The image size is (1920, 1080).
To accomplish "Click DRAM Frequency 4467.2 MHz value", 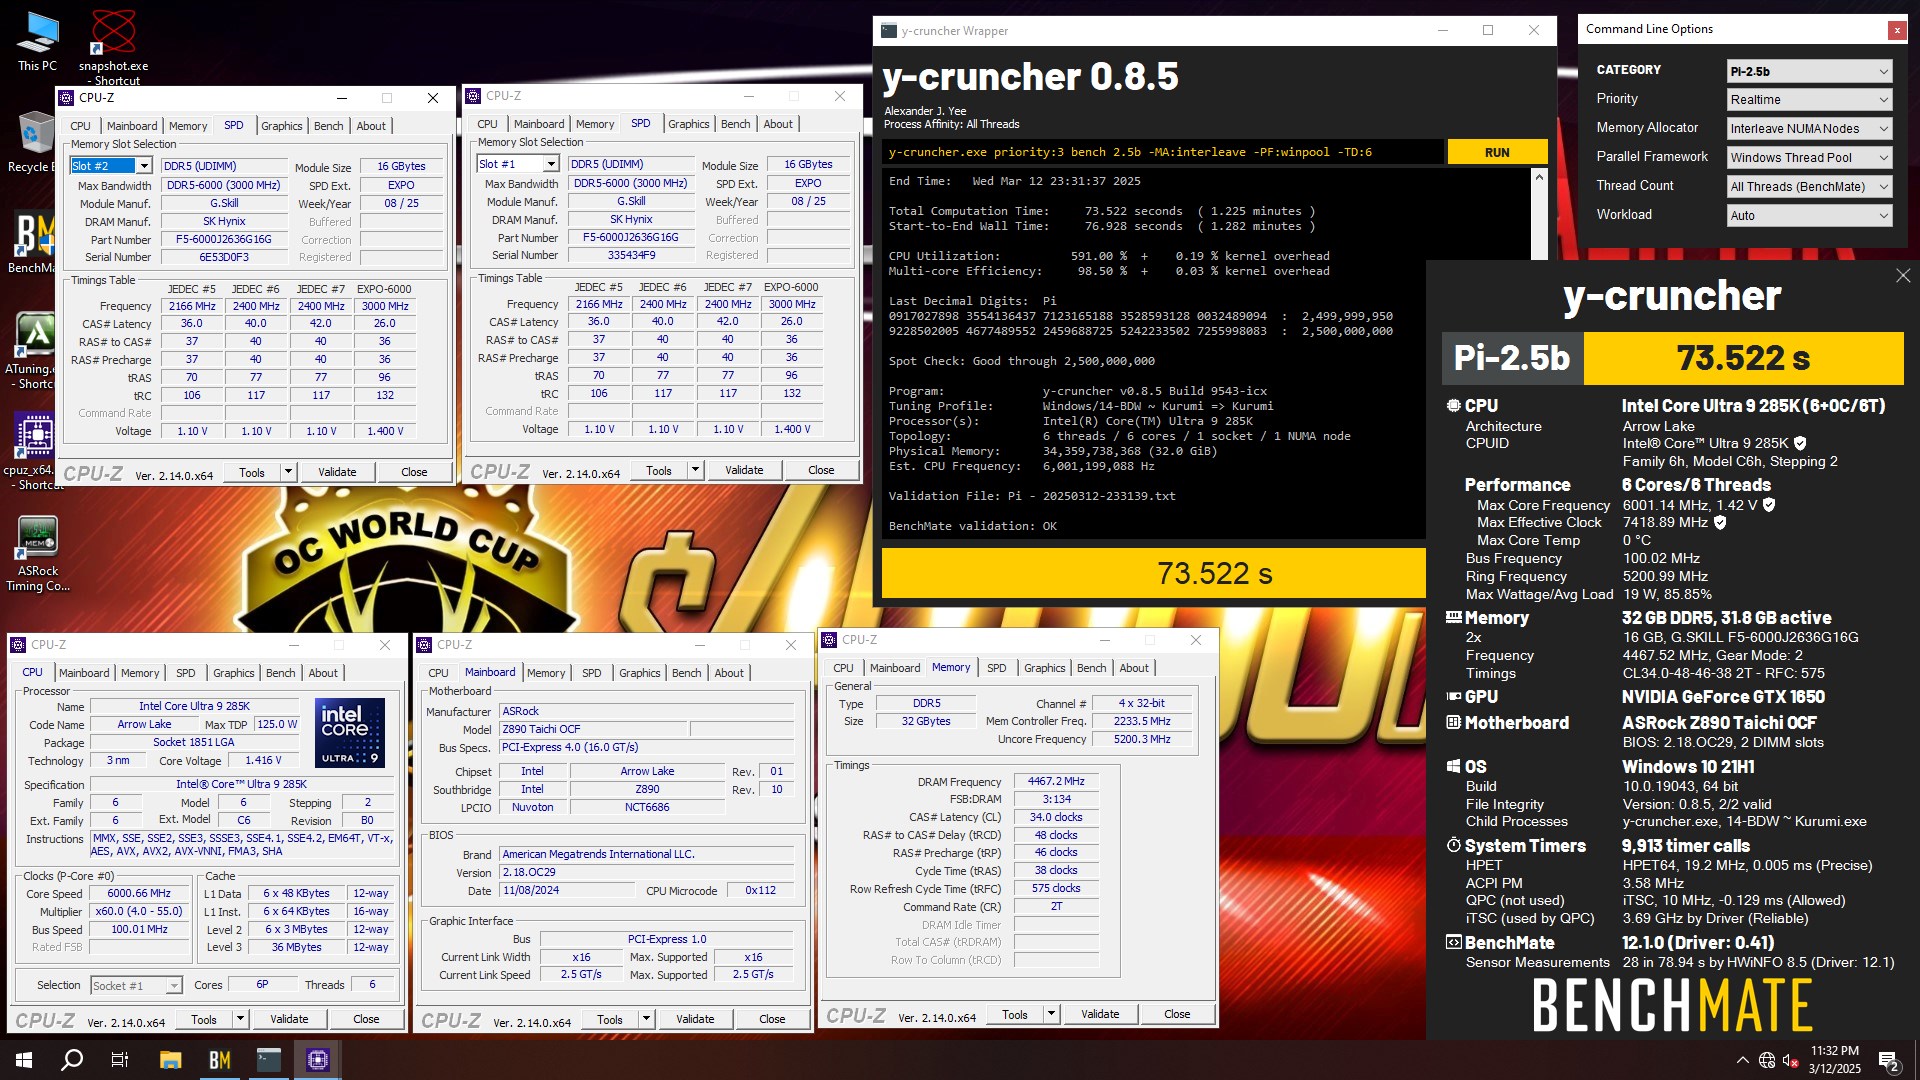I will 1056,781.
